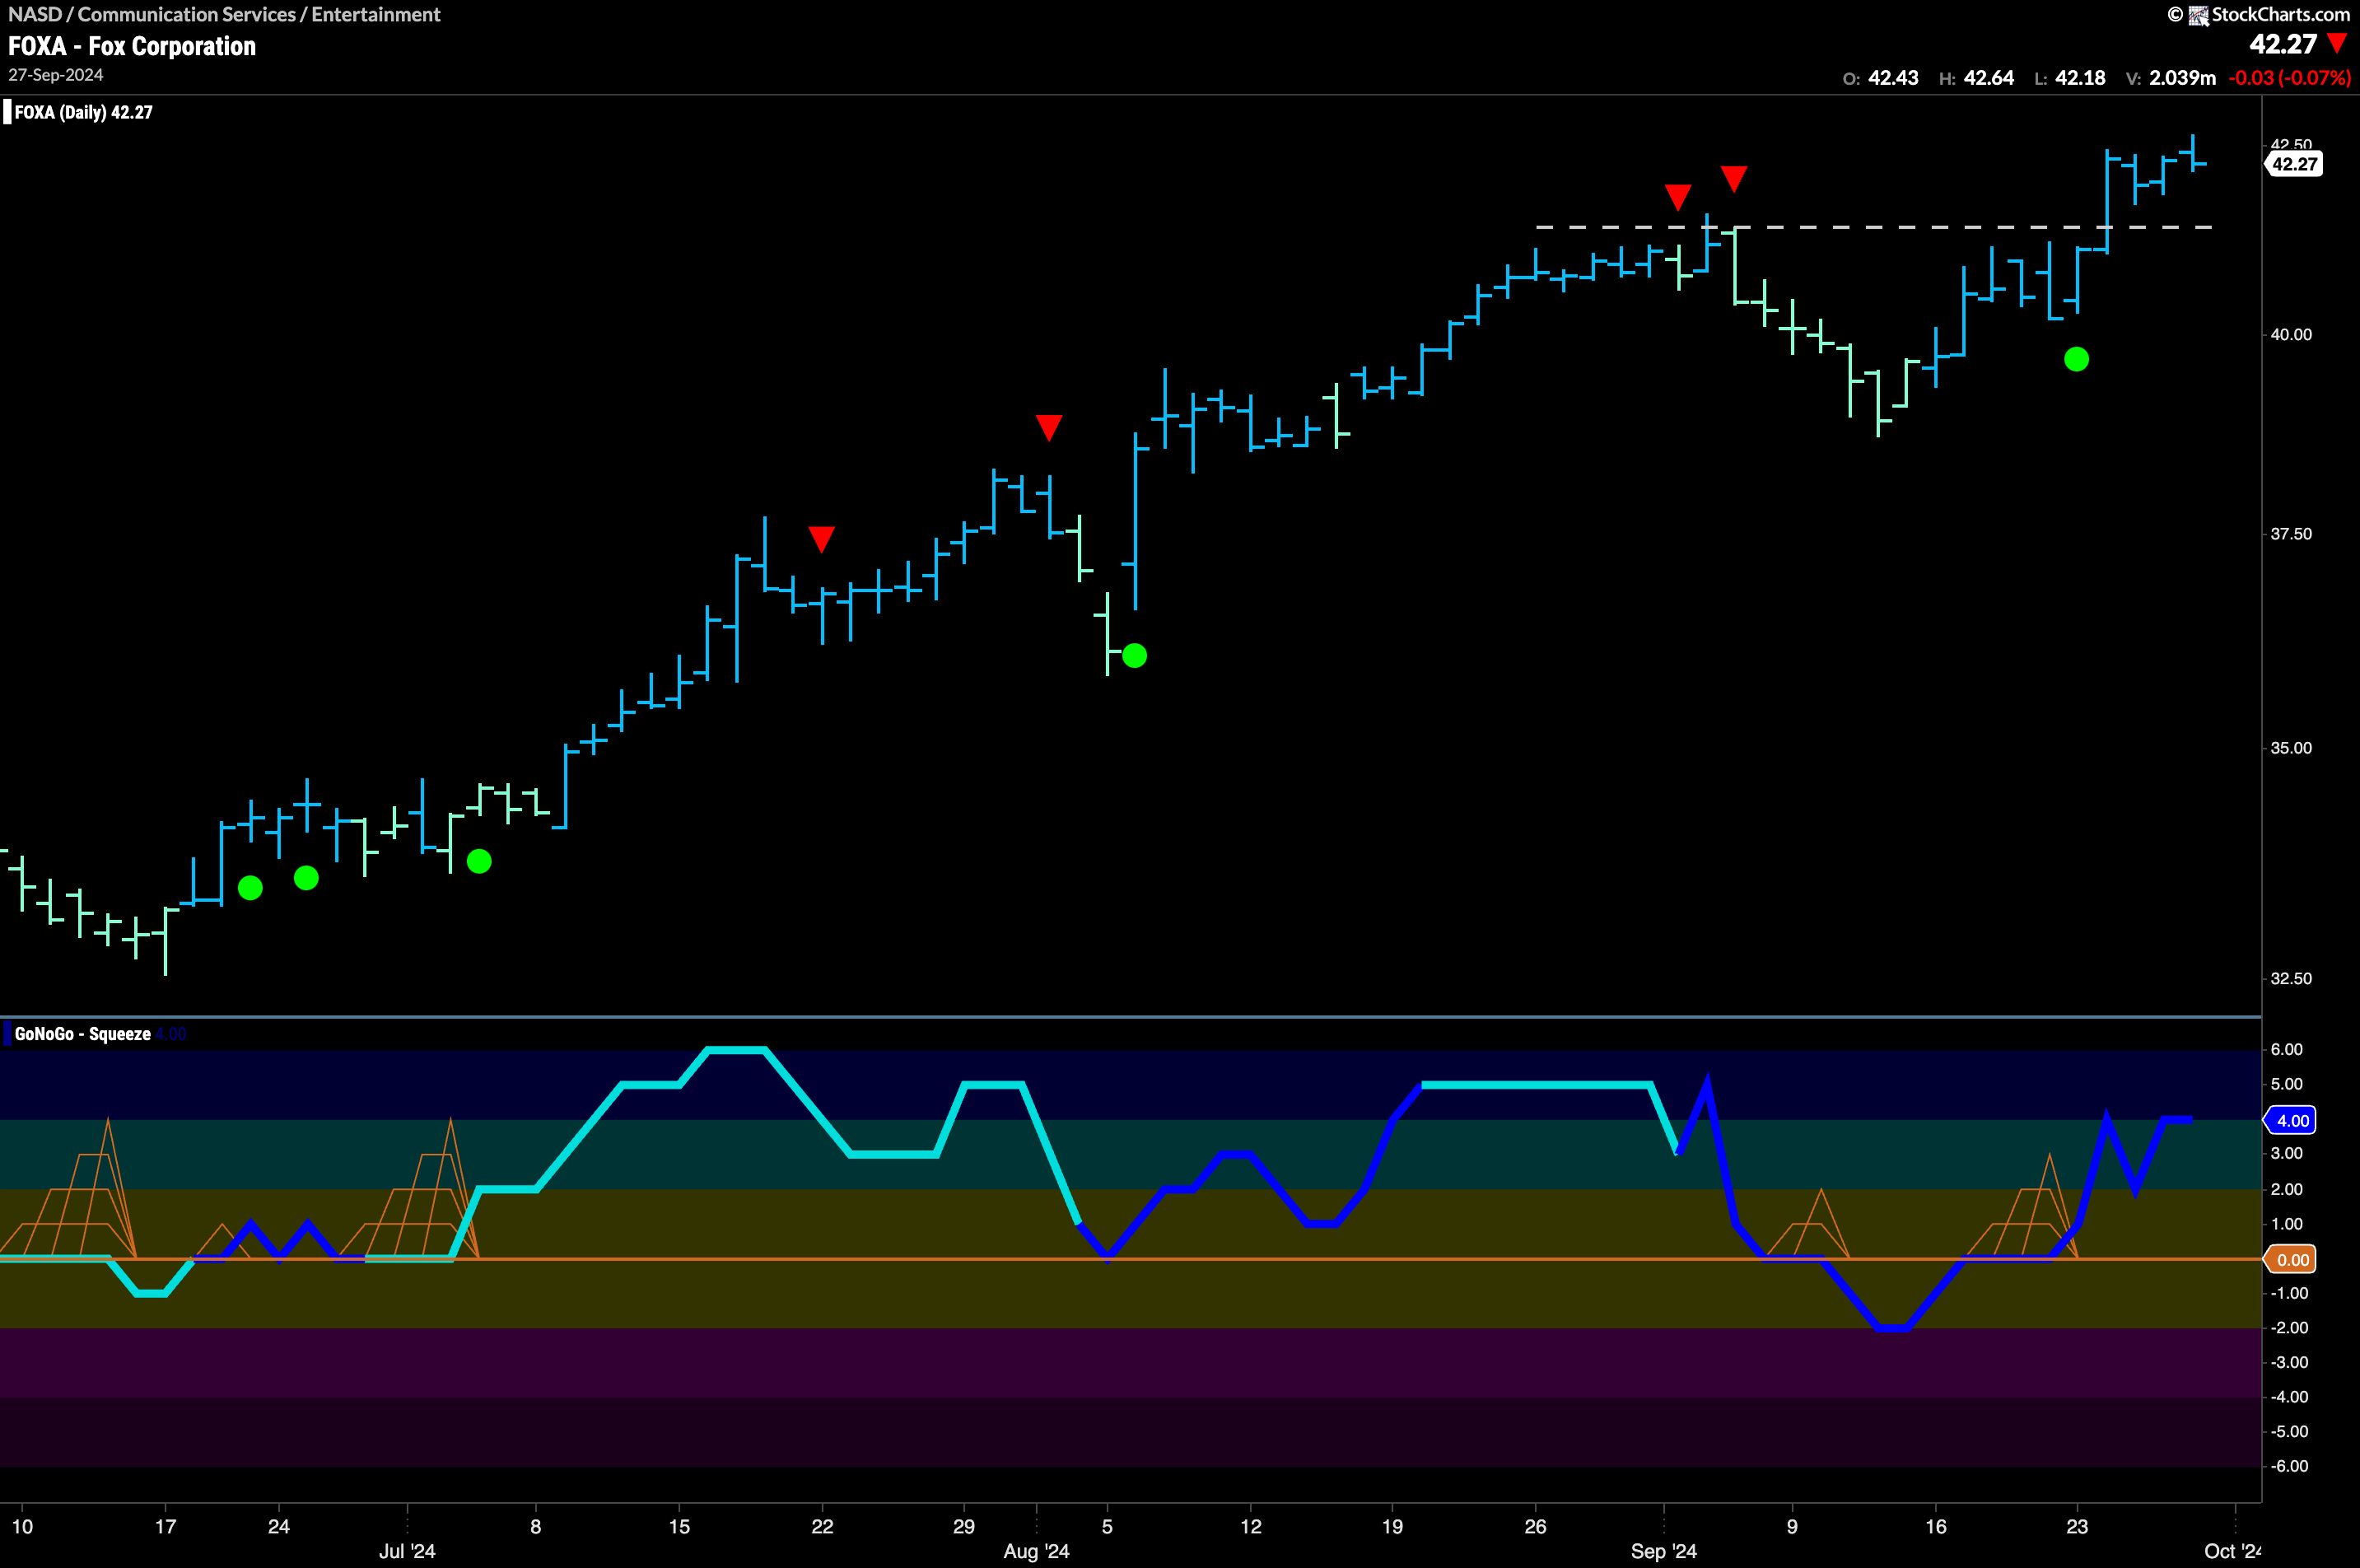Screen dimensions: 2360x1568
Task: Click the Sep '24 date axis label
Action: coord(1664,1551)
